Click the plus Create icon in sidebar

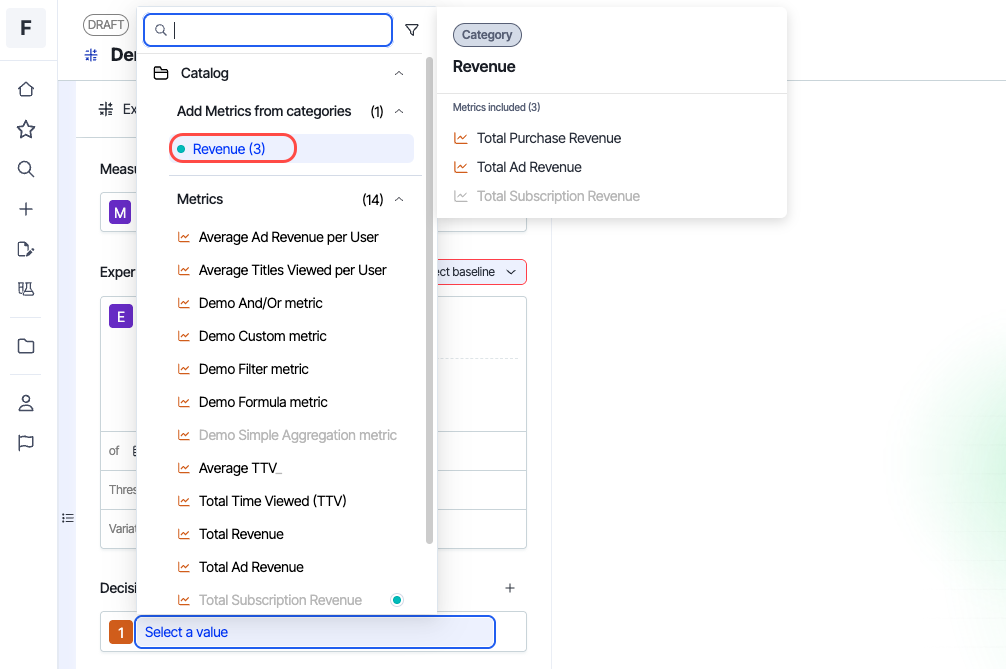26,209
